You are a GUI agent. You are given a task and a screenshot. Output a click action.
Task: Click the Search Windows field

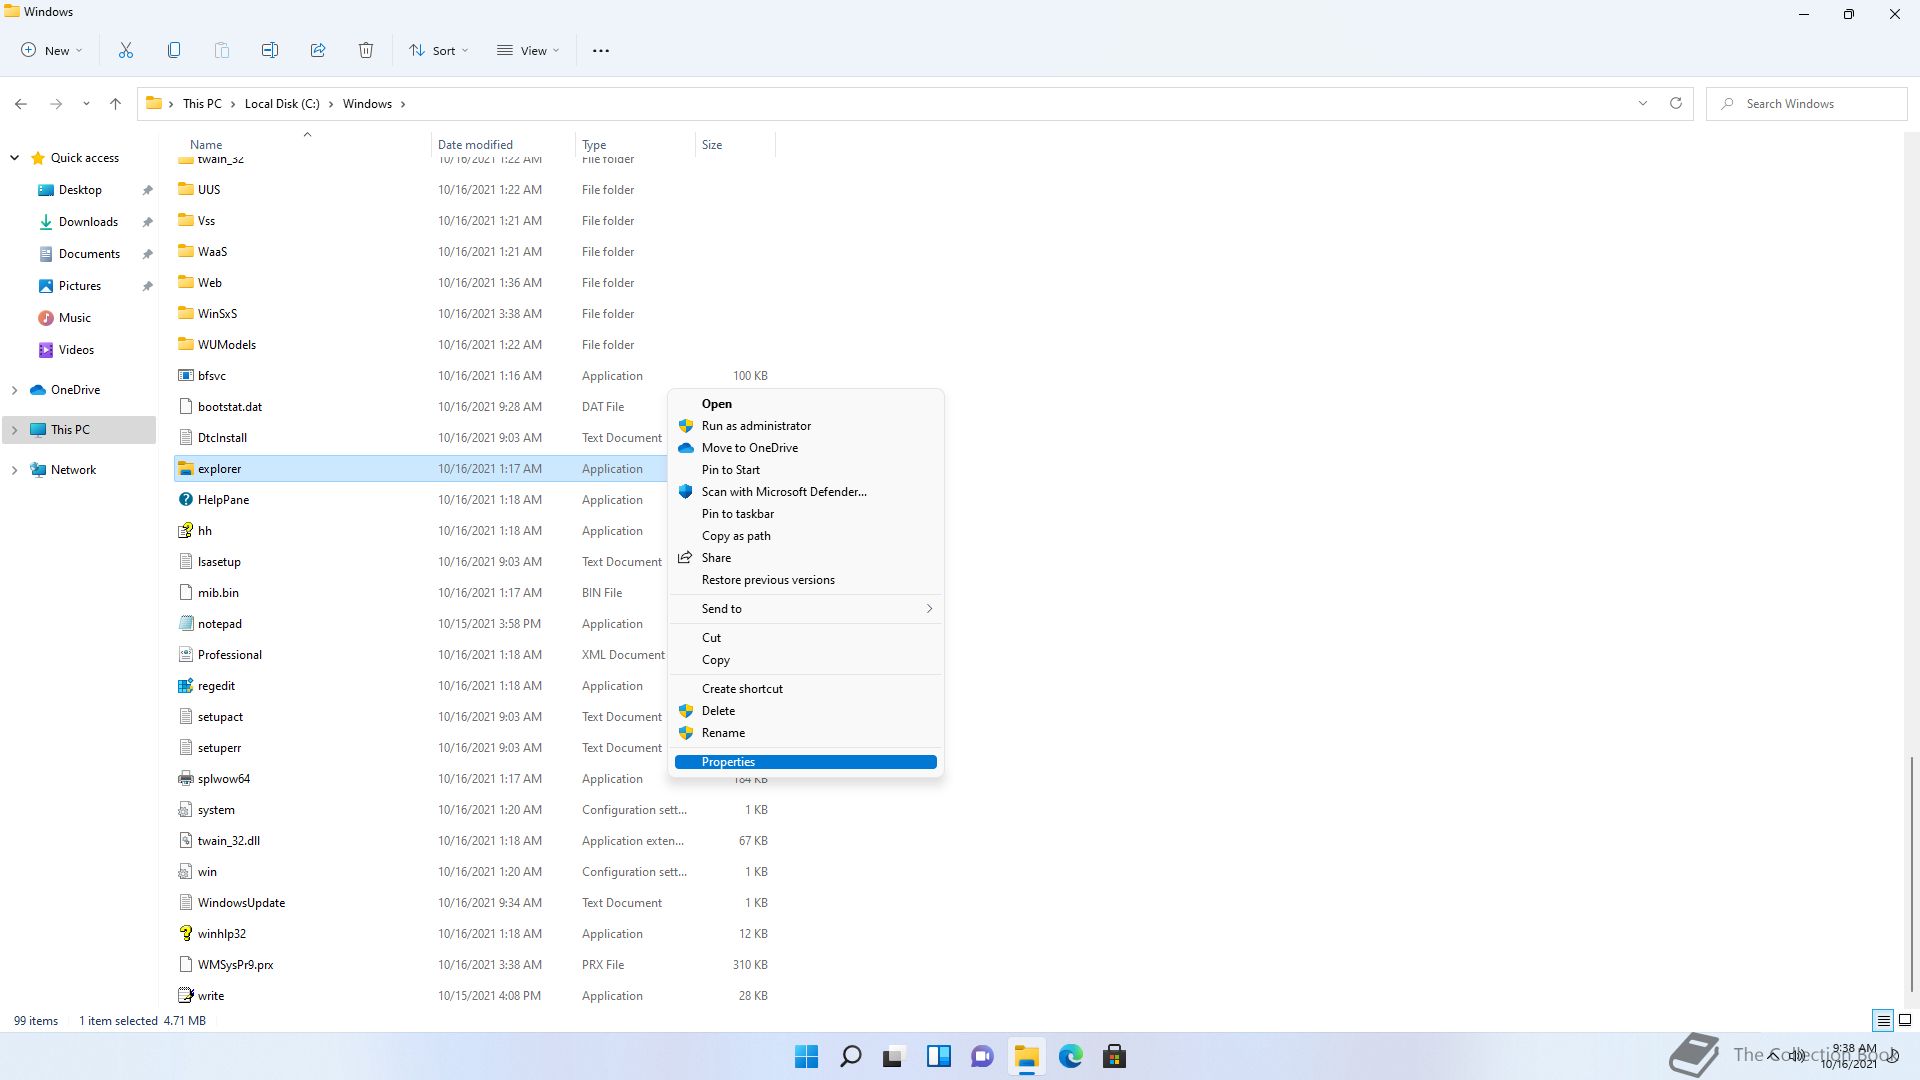(x=1806, y=104)
